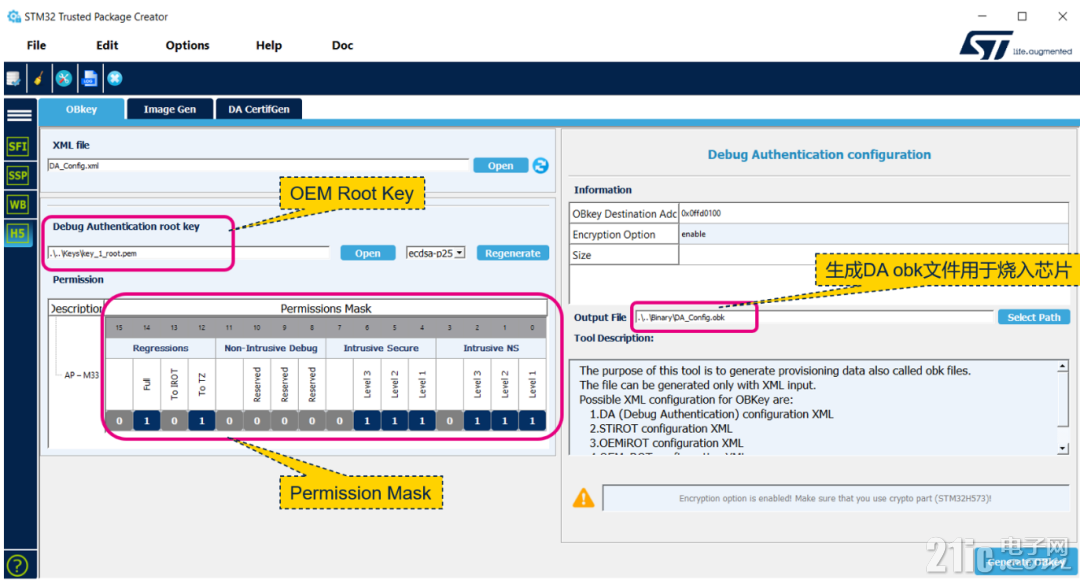This screenshot has width=1080, height=580.
Task: Open the Edit menu
Action: click(107, 45)
